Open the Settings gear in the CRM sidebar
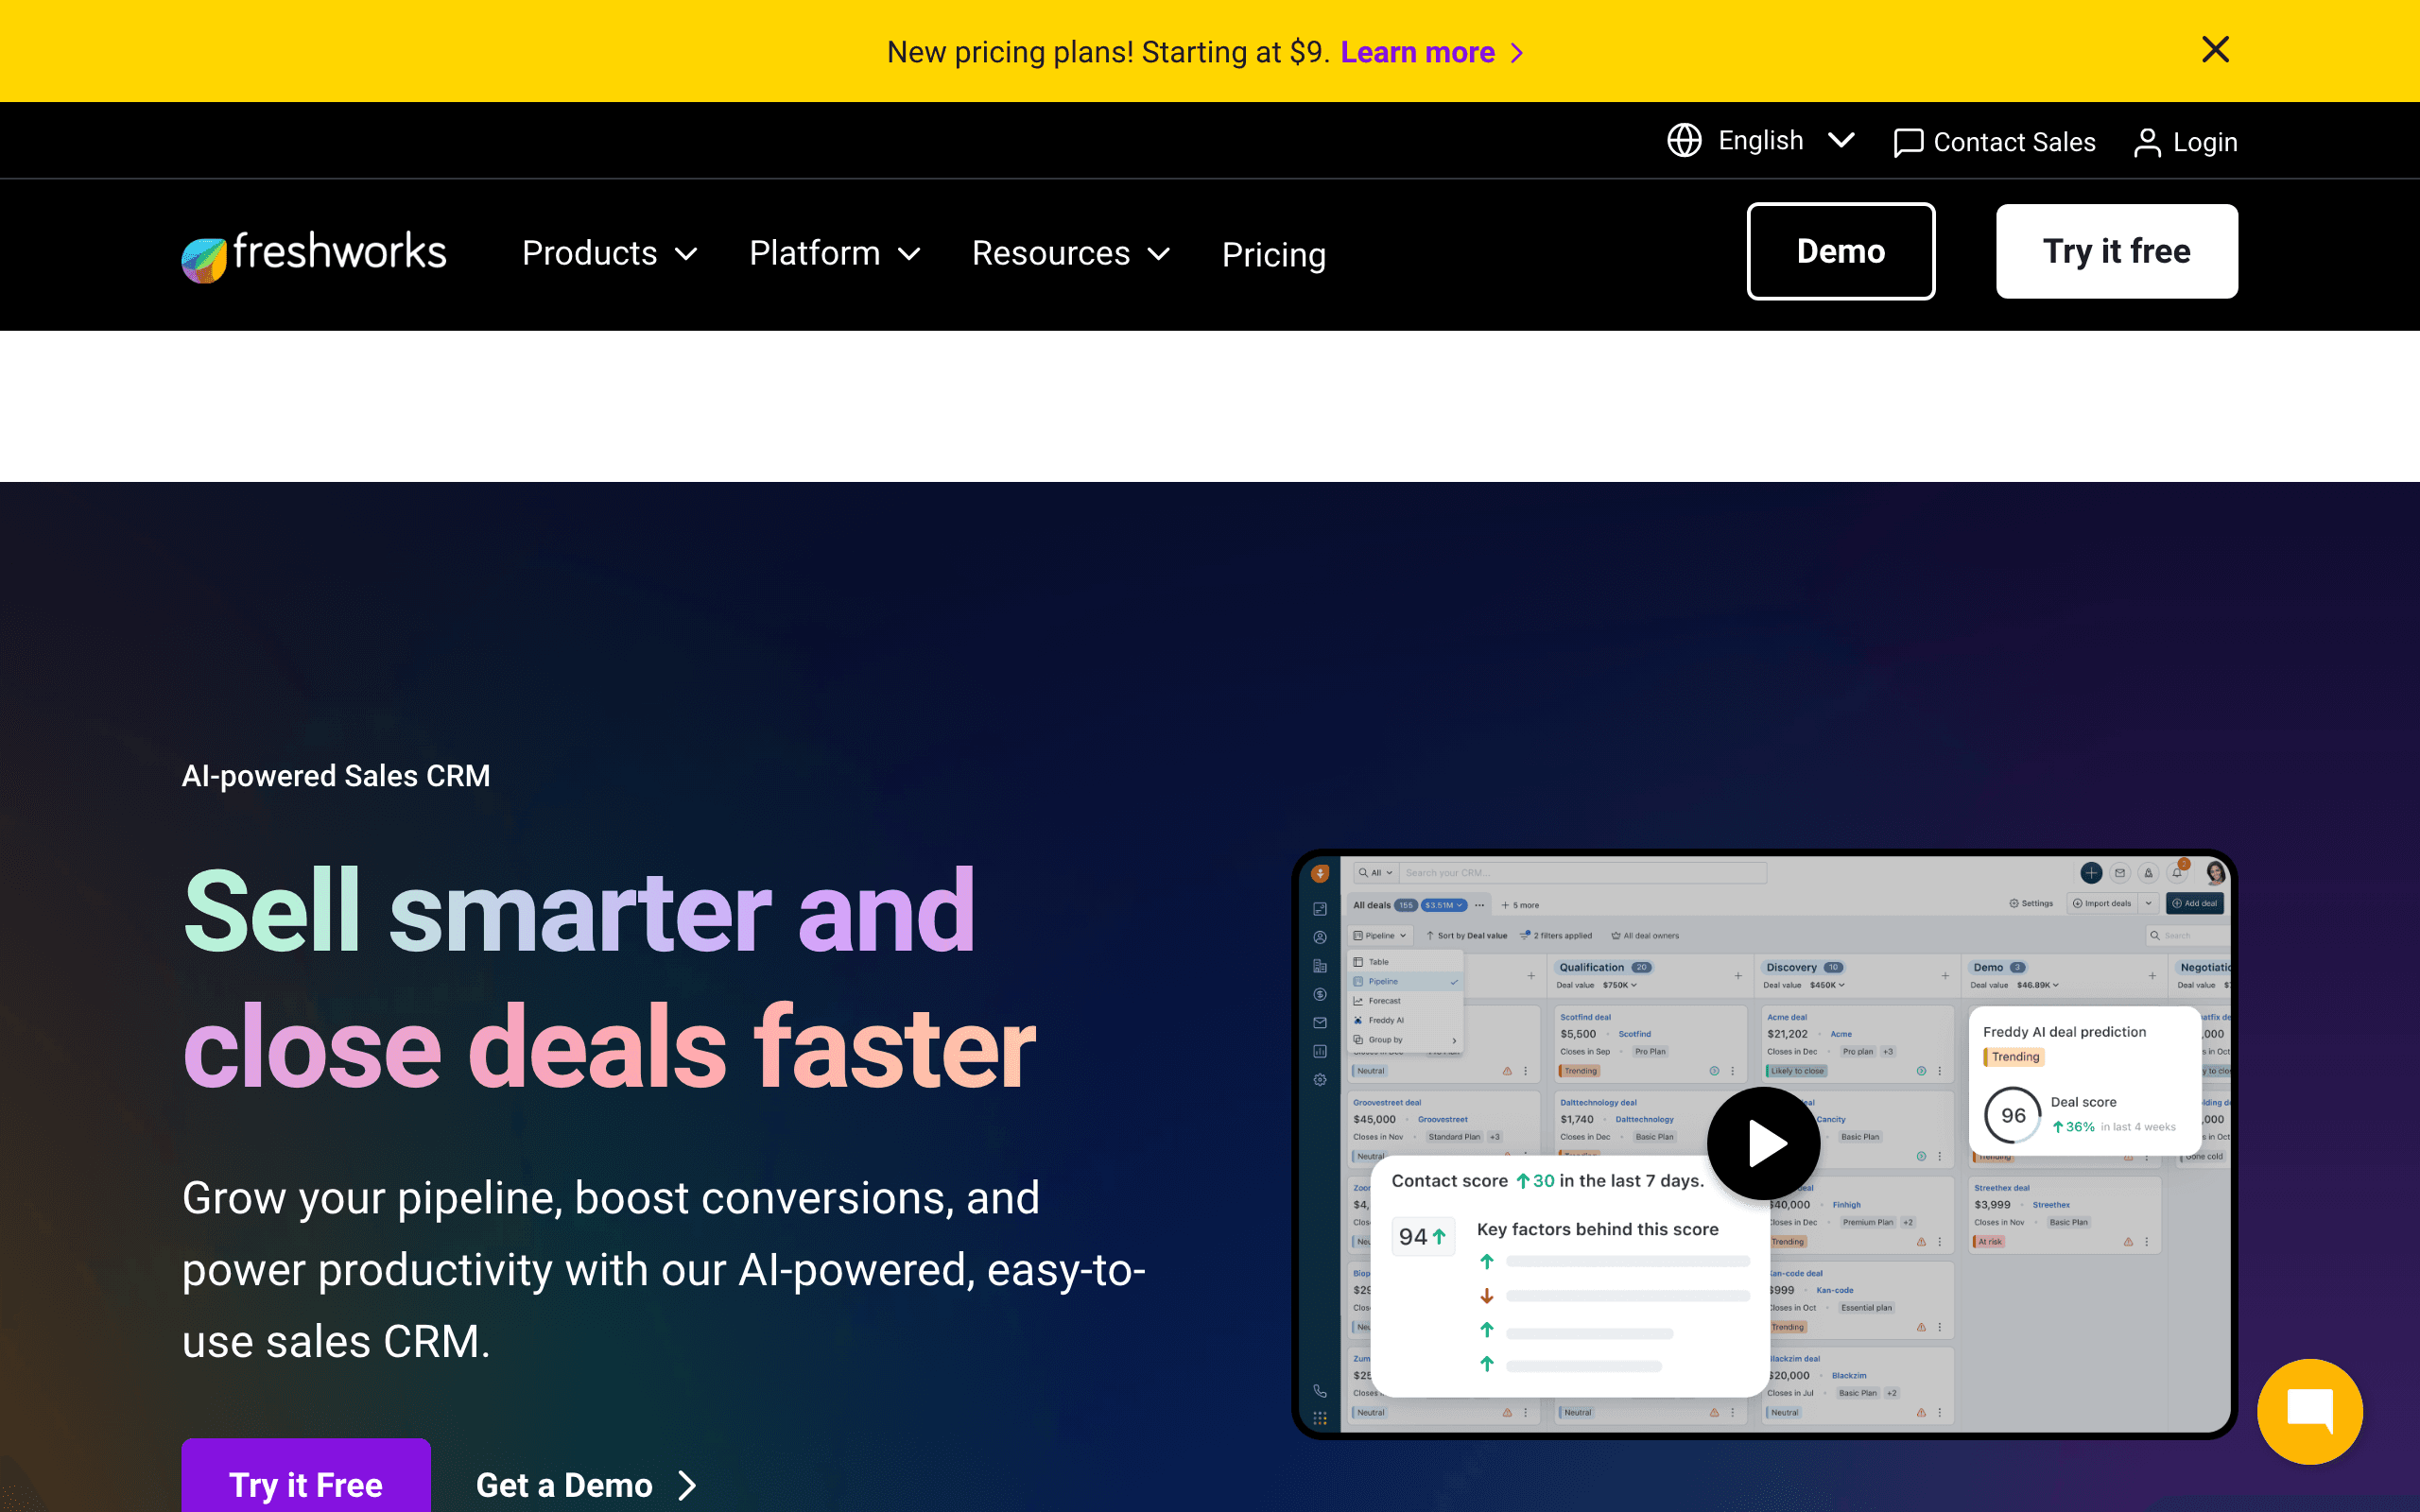 click(x=1320, y=1080)
